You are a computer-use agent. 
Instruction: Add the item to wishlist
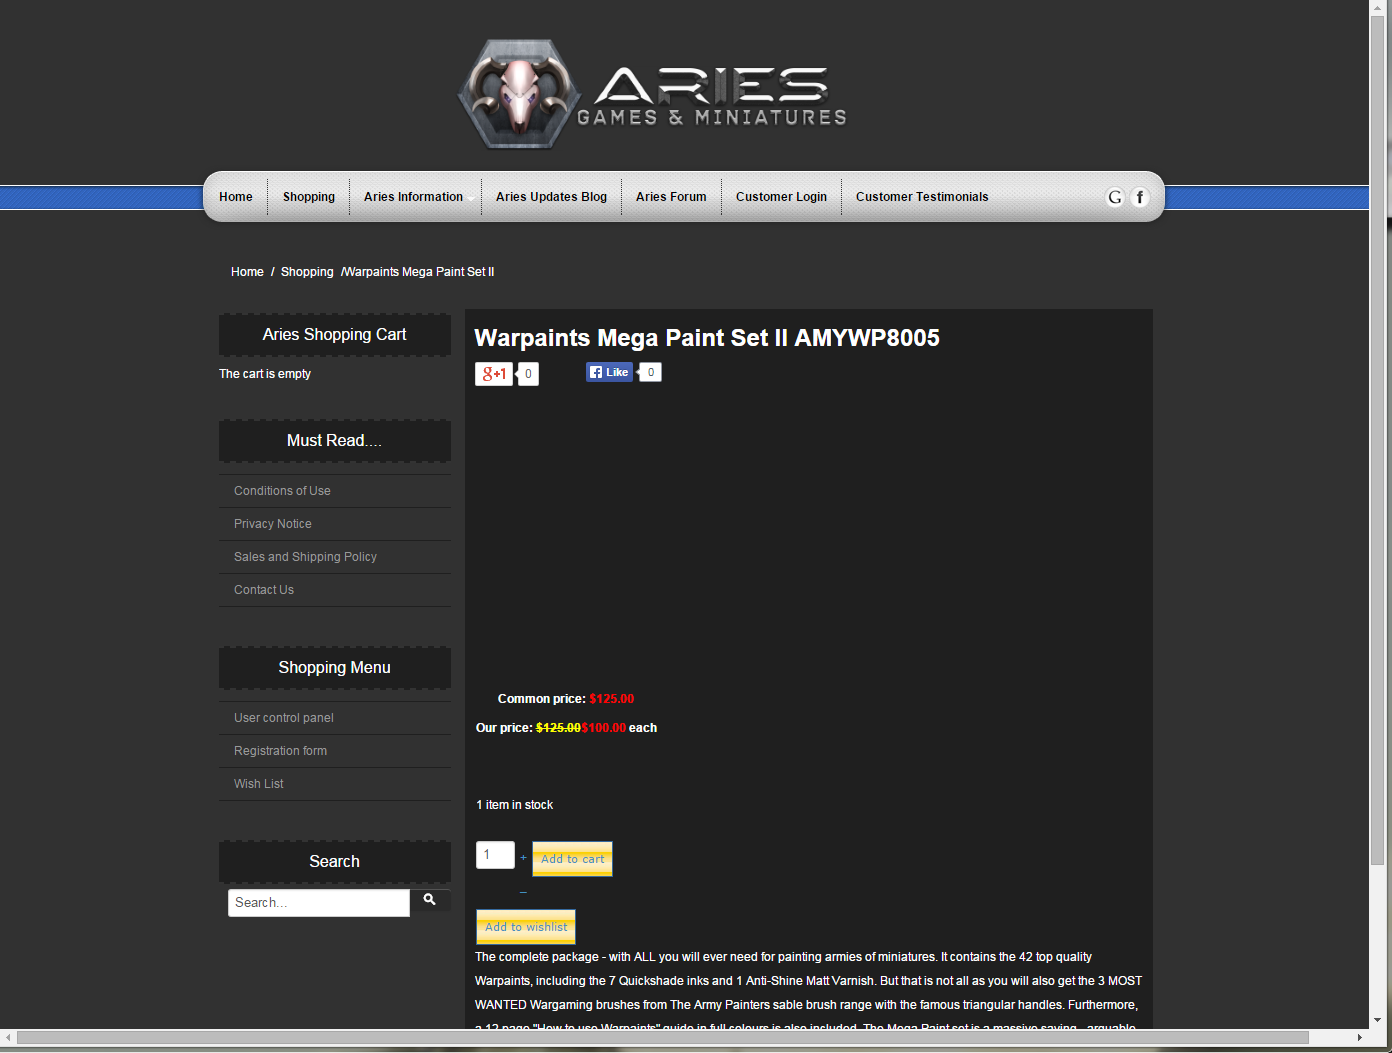(x=526, y=927)
